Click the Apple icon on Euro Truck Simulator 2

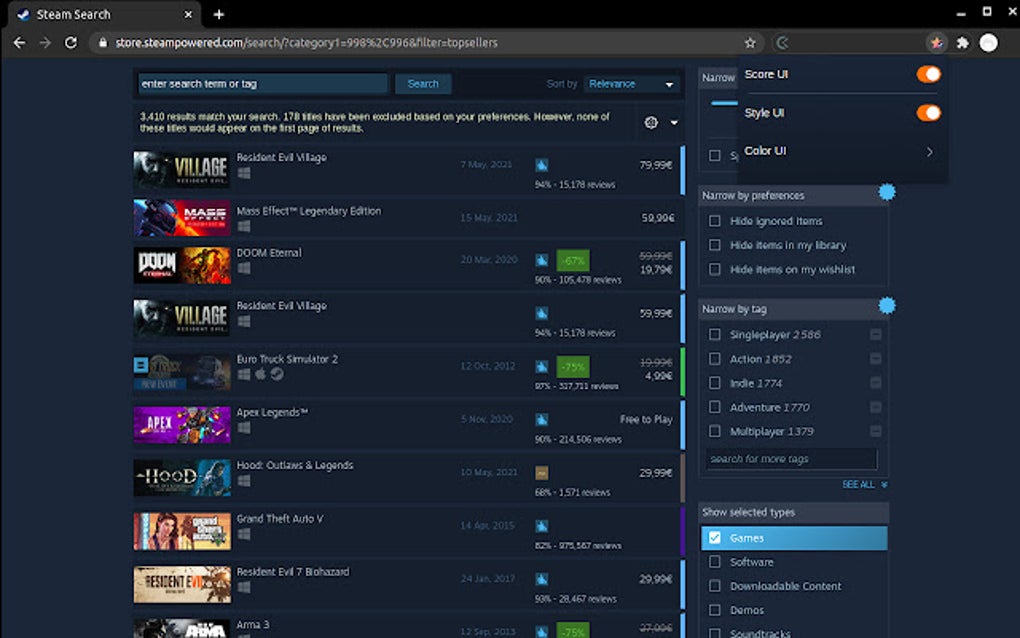click(260, 375)
